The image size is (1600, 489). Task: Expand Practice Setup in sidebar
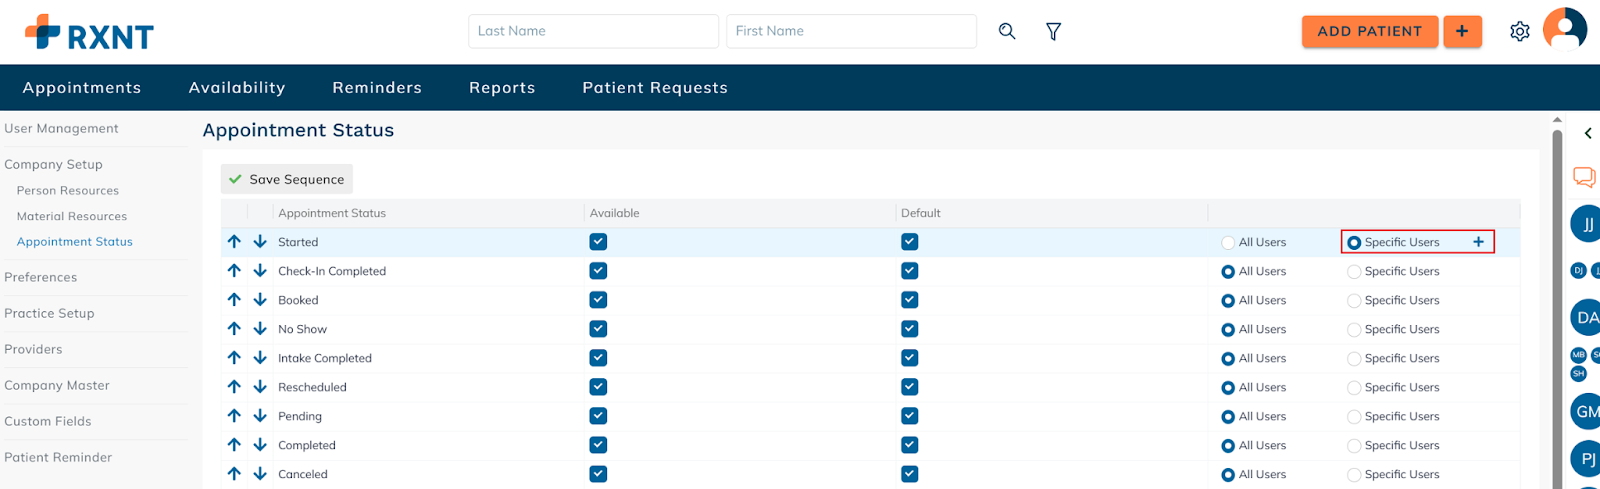49,313
